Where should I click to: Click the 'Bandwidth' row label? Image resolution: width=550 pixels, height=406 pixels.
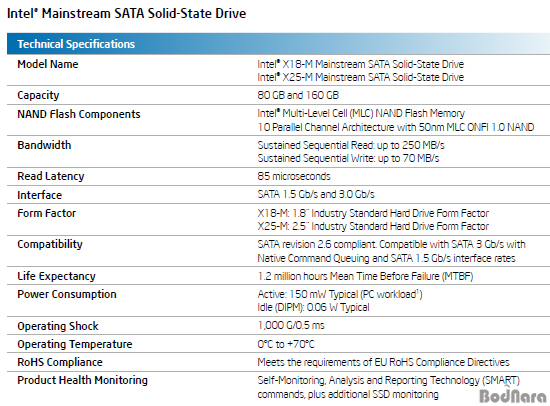point(44,145)
